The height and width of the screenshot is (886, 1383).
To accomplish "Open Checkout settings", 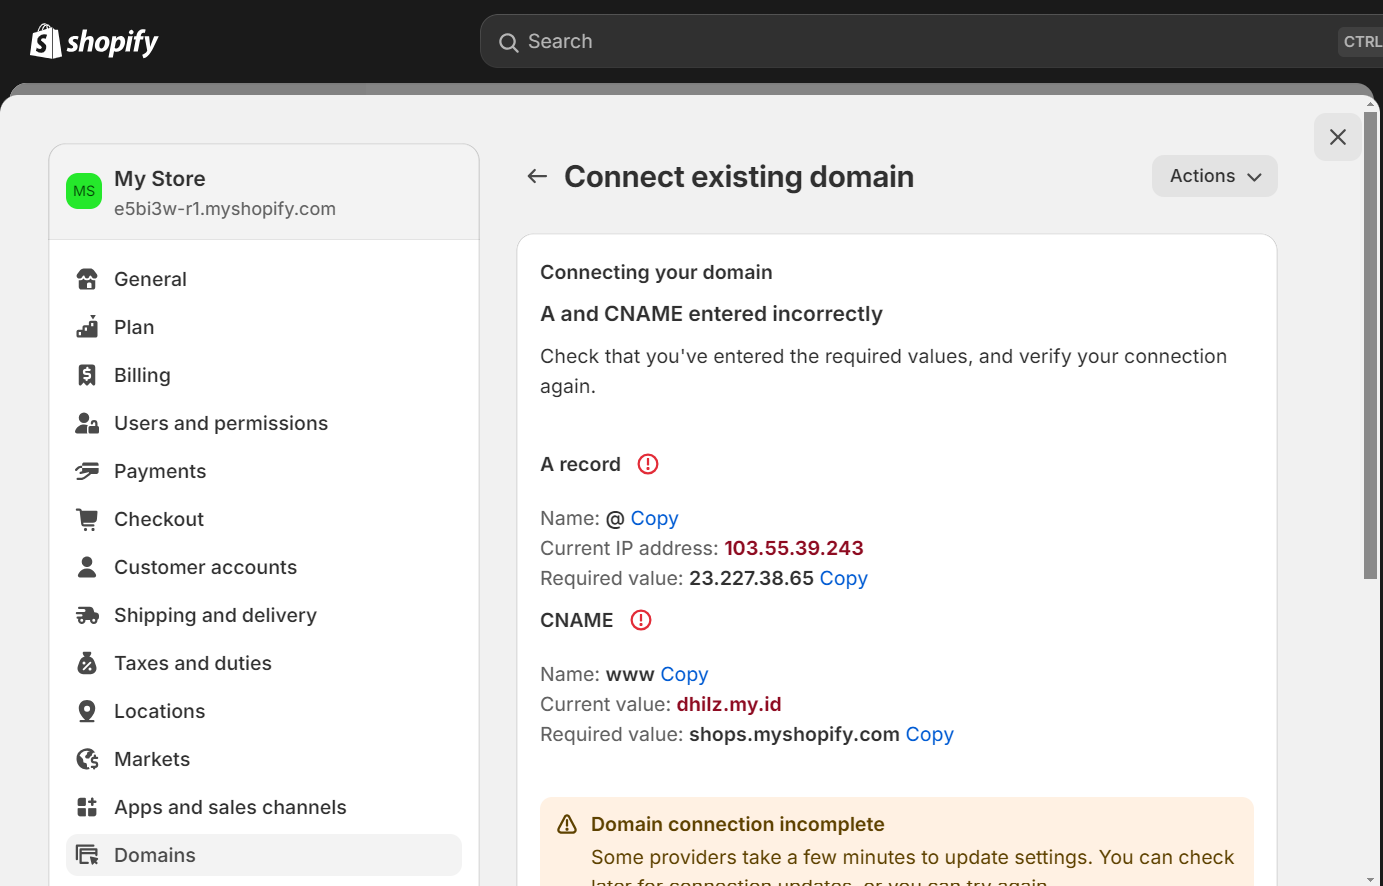I will tap(264, 519).
